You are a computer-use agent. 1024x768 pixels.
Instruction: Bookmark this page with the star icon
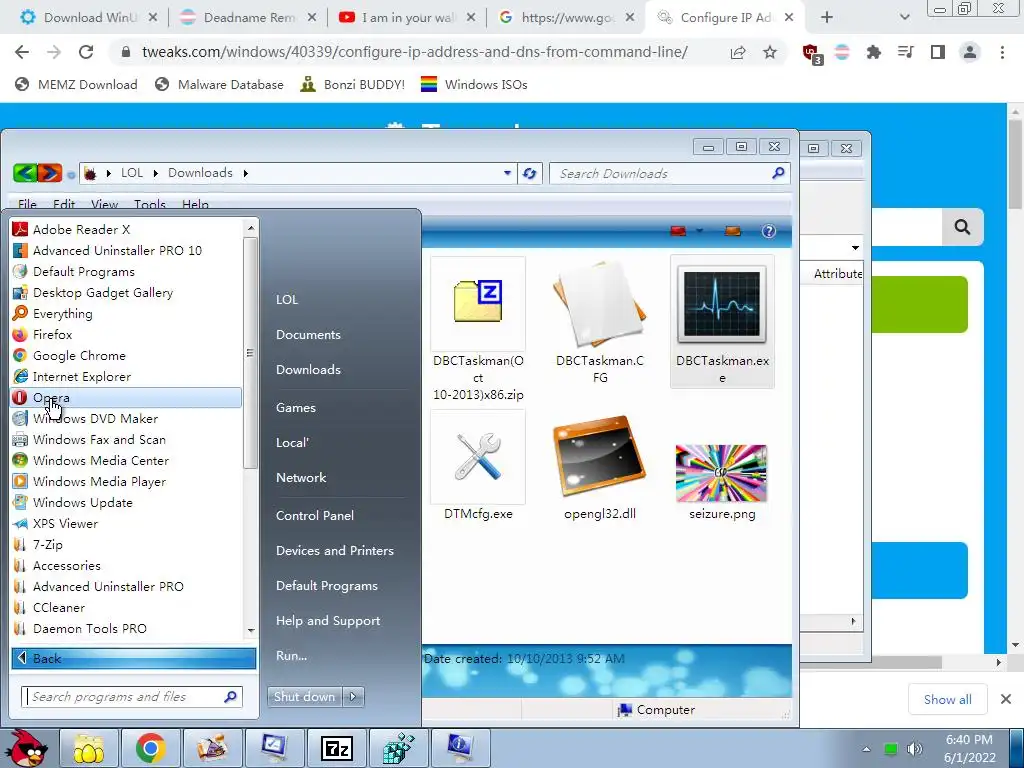770,52
